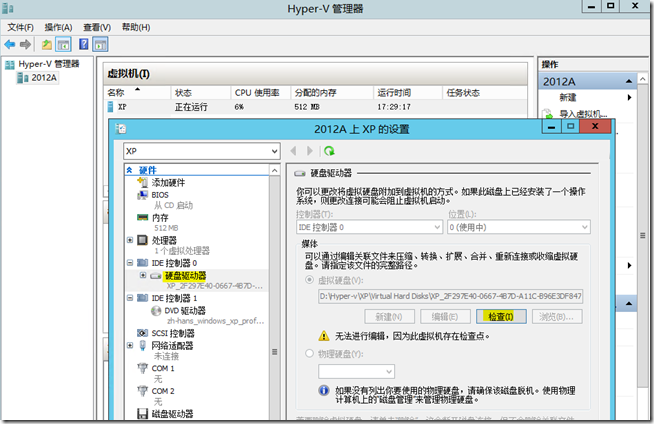
Task: Select SCSI 控制器 item
Action: (173, 333)
